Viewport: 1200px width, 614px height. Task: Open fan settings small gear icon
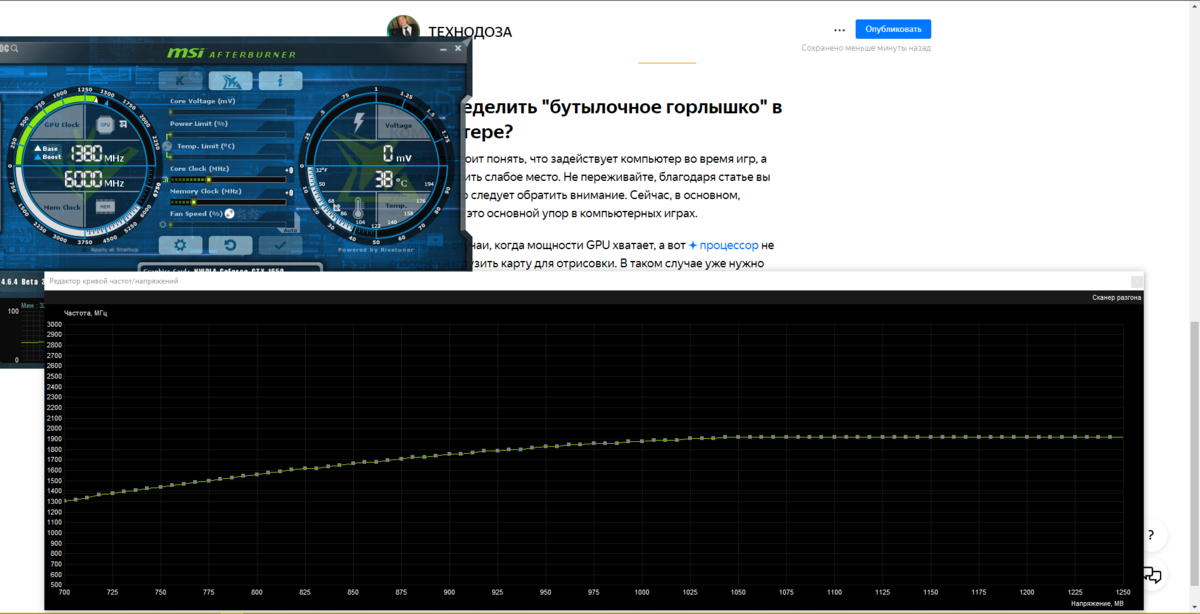tap(162, 226)
